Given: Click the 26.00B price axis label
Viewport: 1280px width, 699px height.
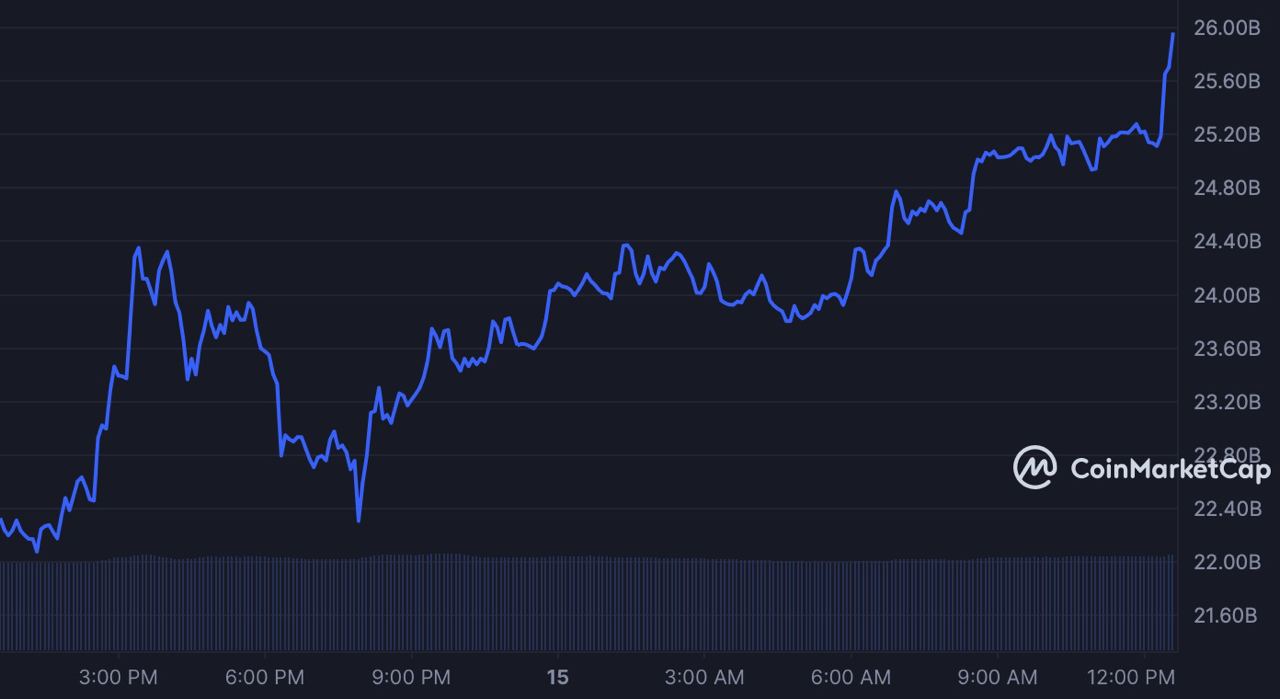Looking at the screenshot, I should (x=1227, y=28).
